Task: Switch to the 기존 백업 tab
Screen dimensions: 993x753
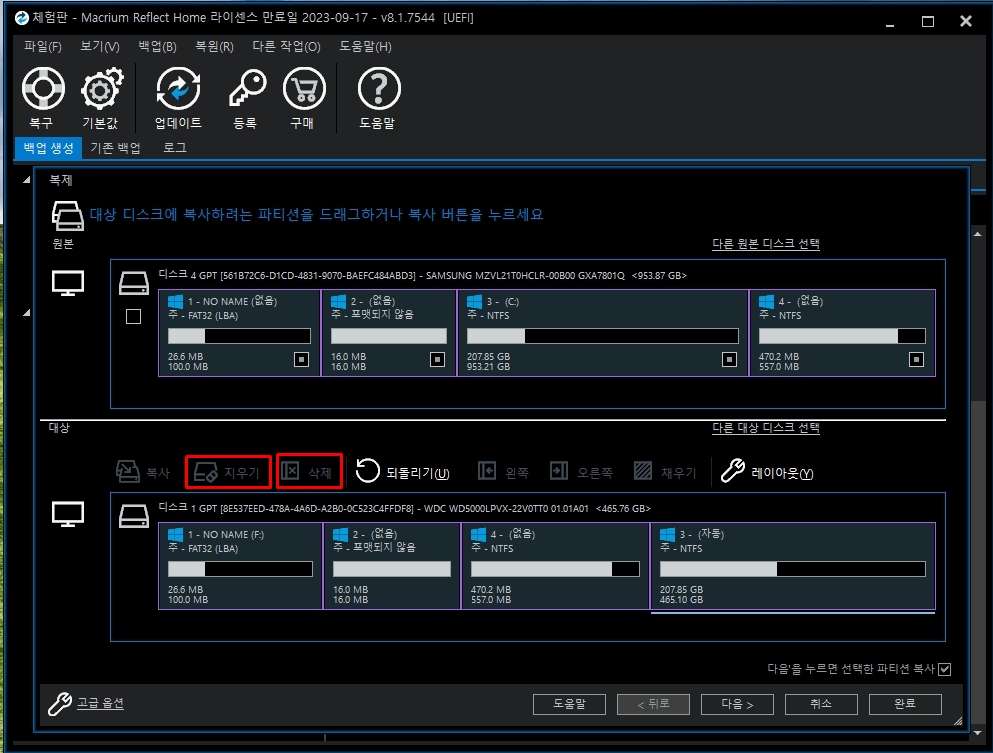Action: 115,148
